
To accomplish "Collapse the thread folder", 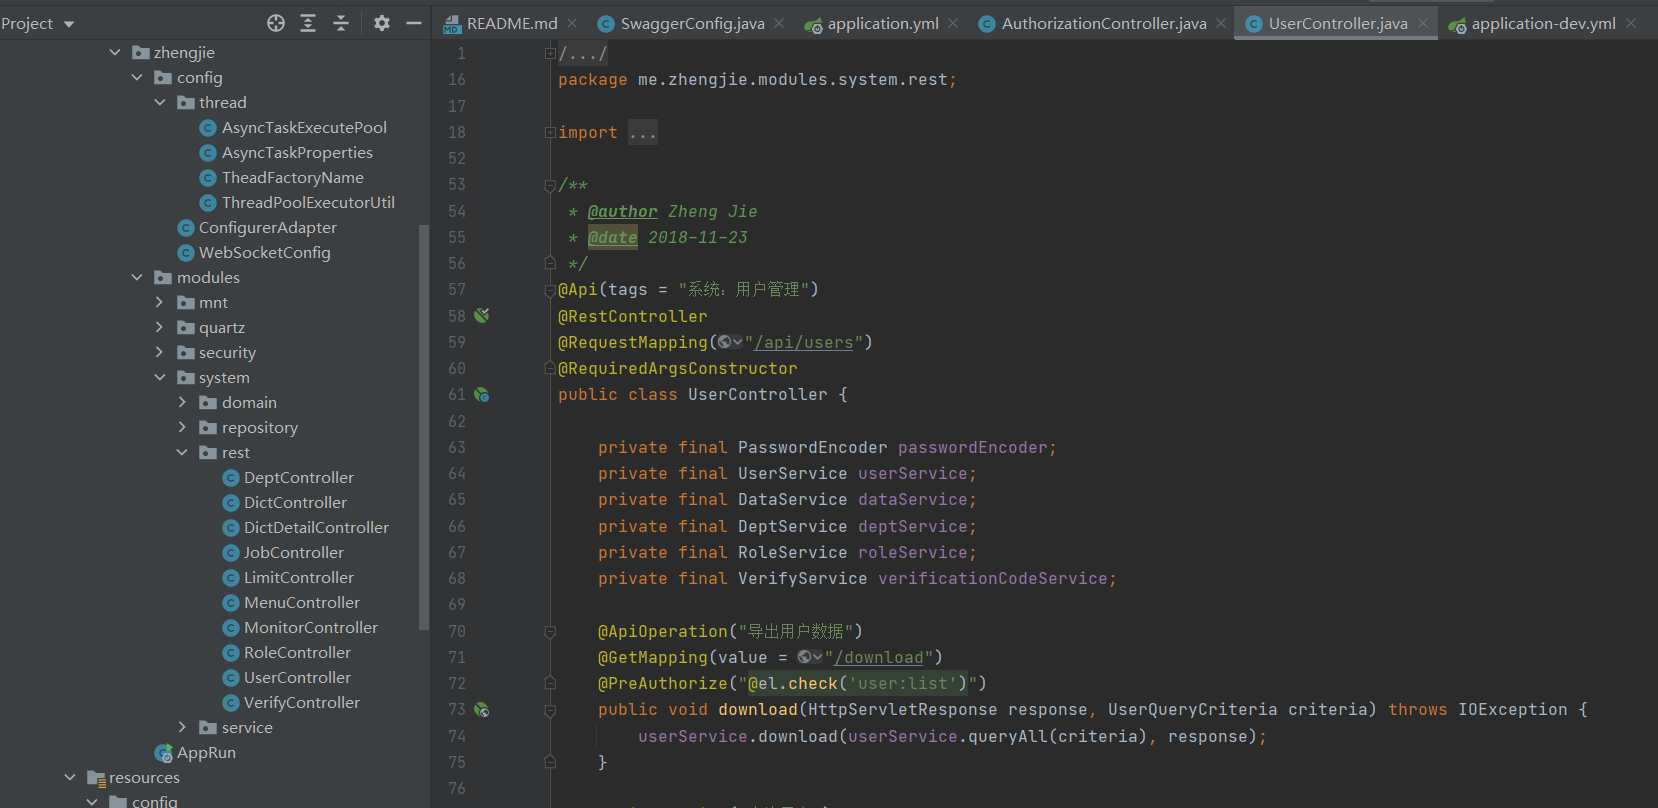I will click(160, 102).
